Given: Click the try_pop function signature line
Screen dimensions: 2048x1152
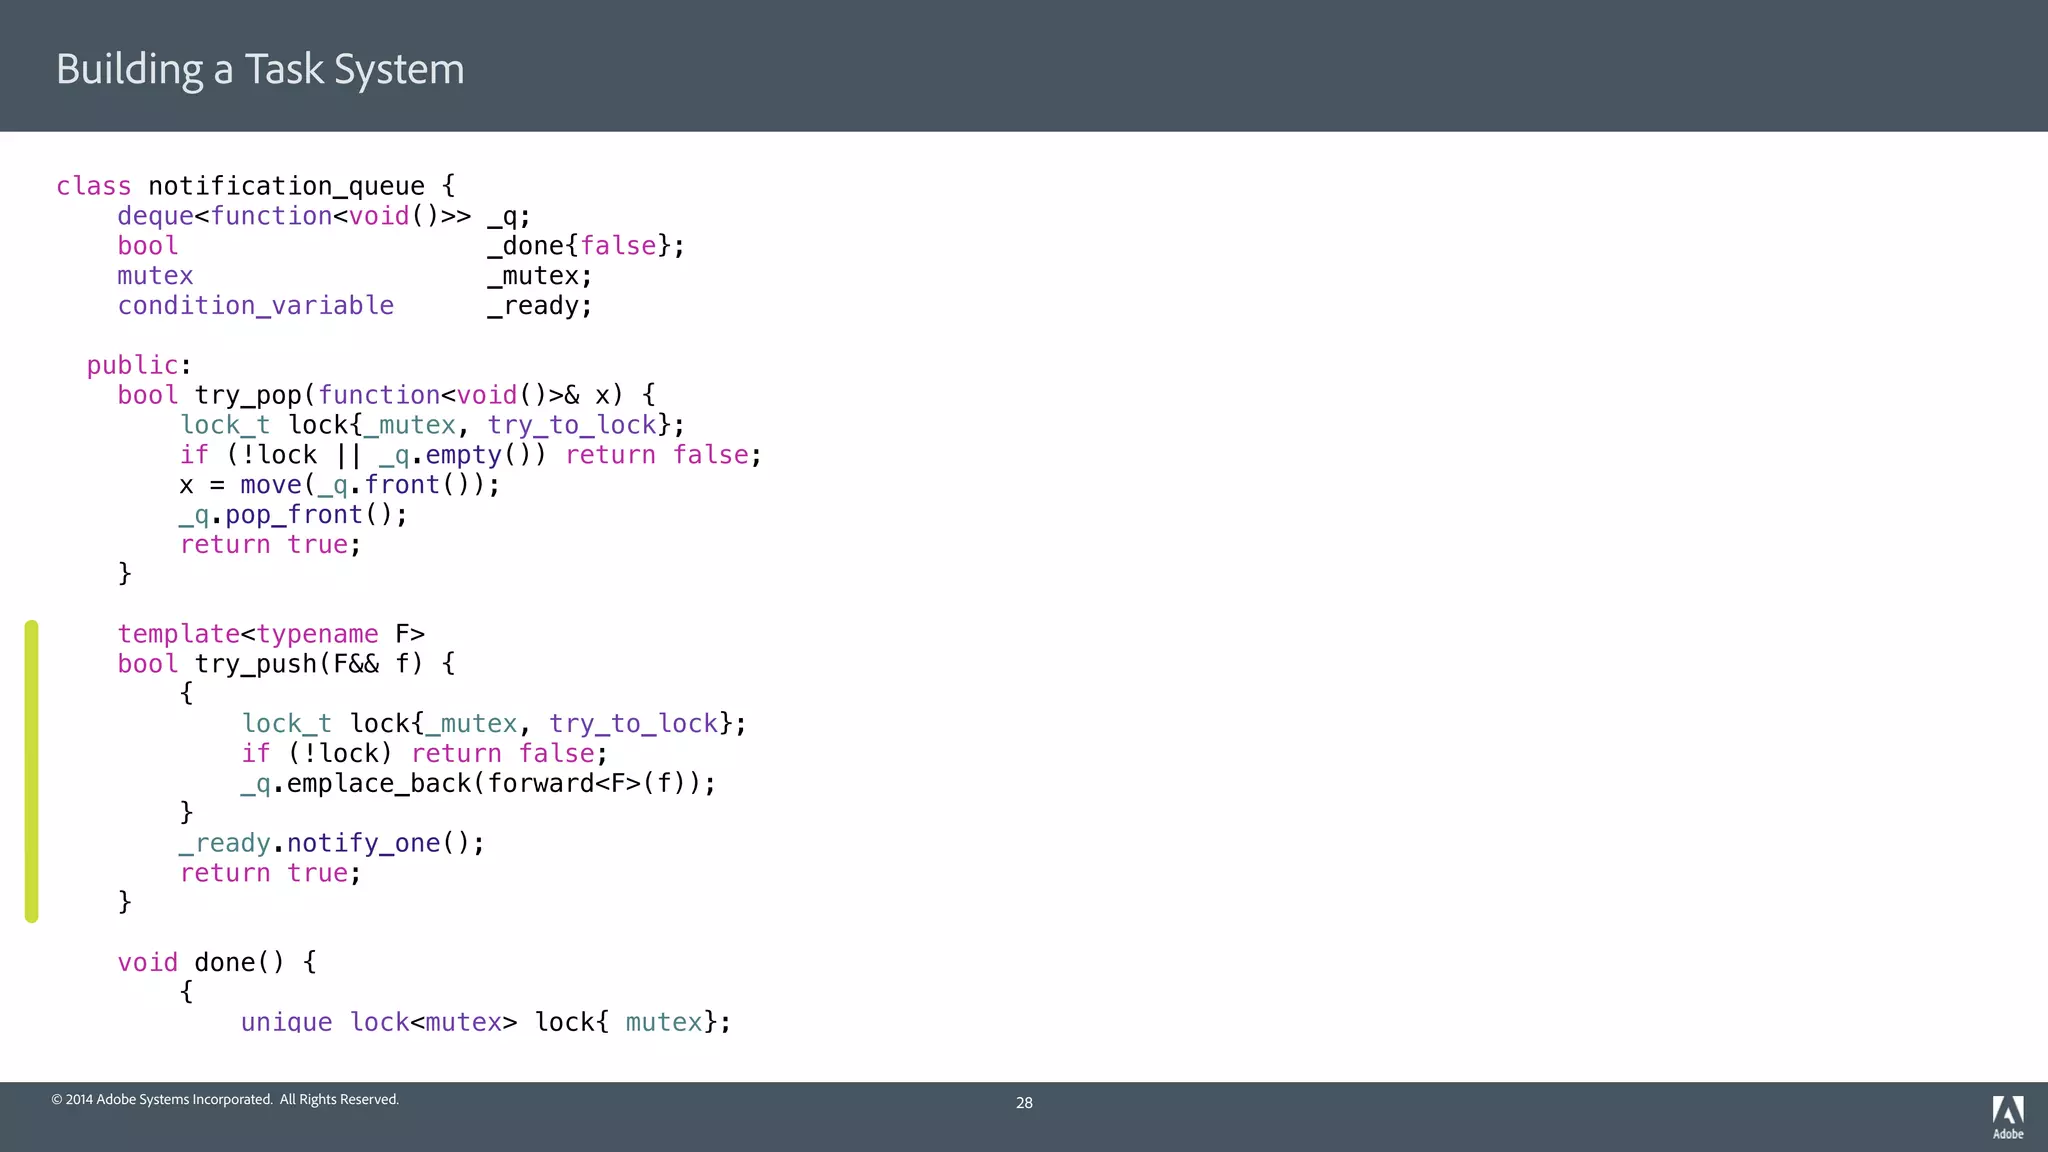Looking at the screenshot, I should [x=386, y=395].
